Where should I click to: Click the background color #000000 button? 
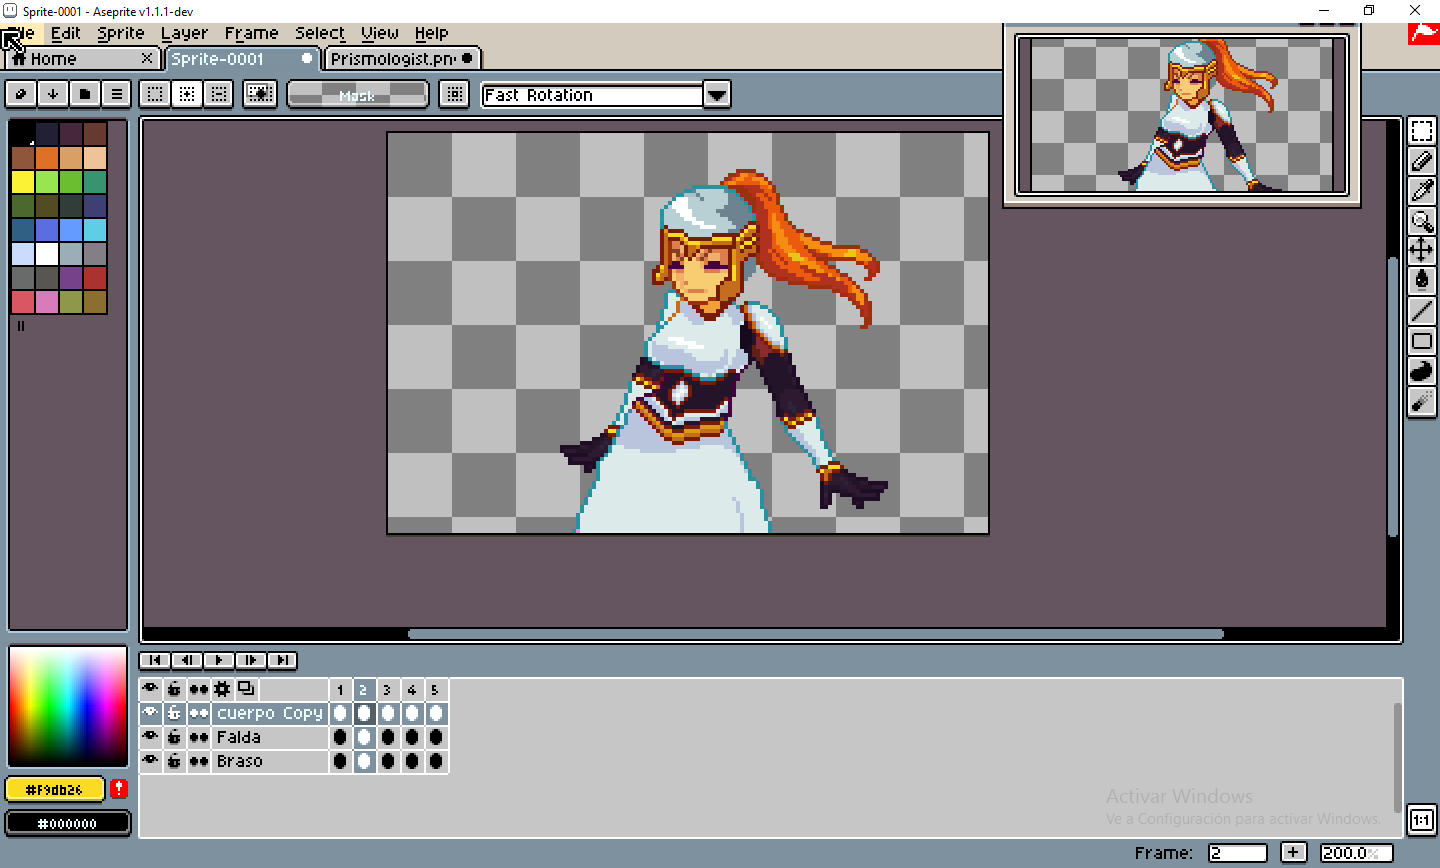point(68,823)
